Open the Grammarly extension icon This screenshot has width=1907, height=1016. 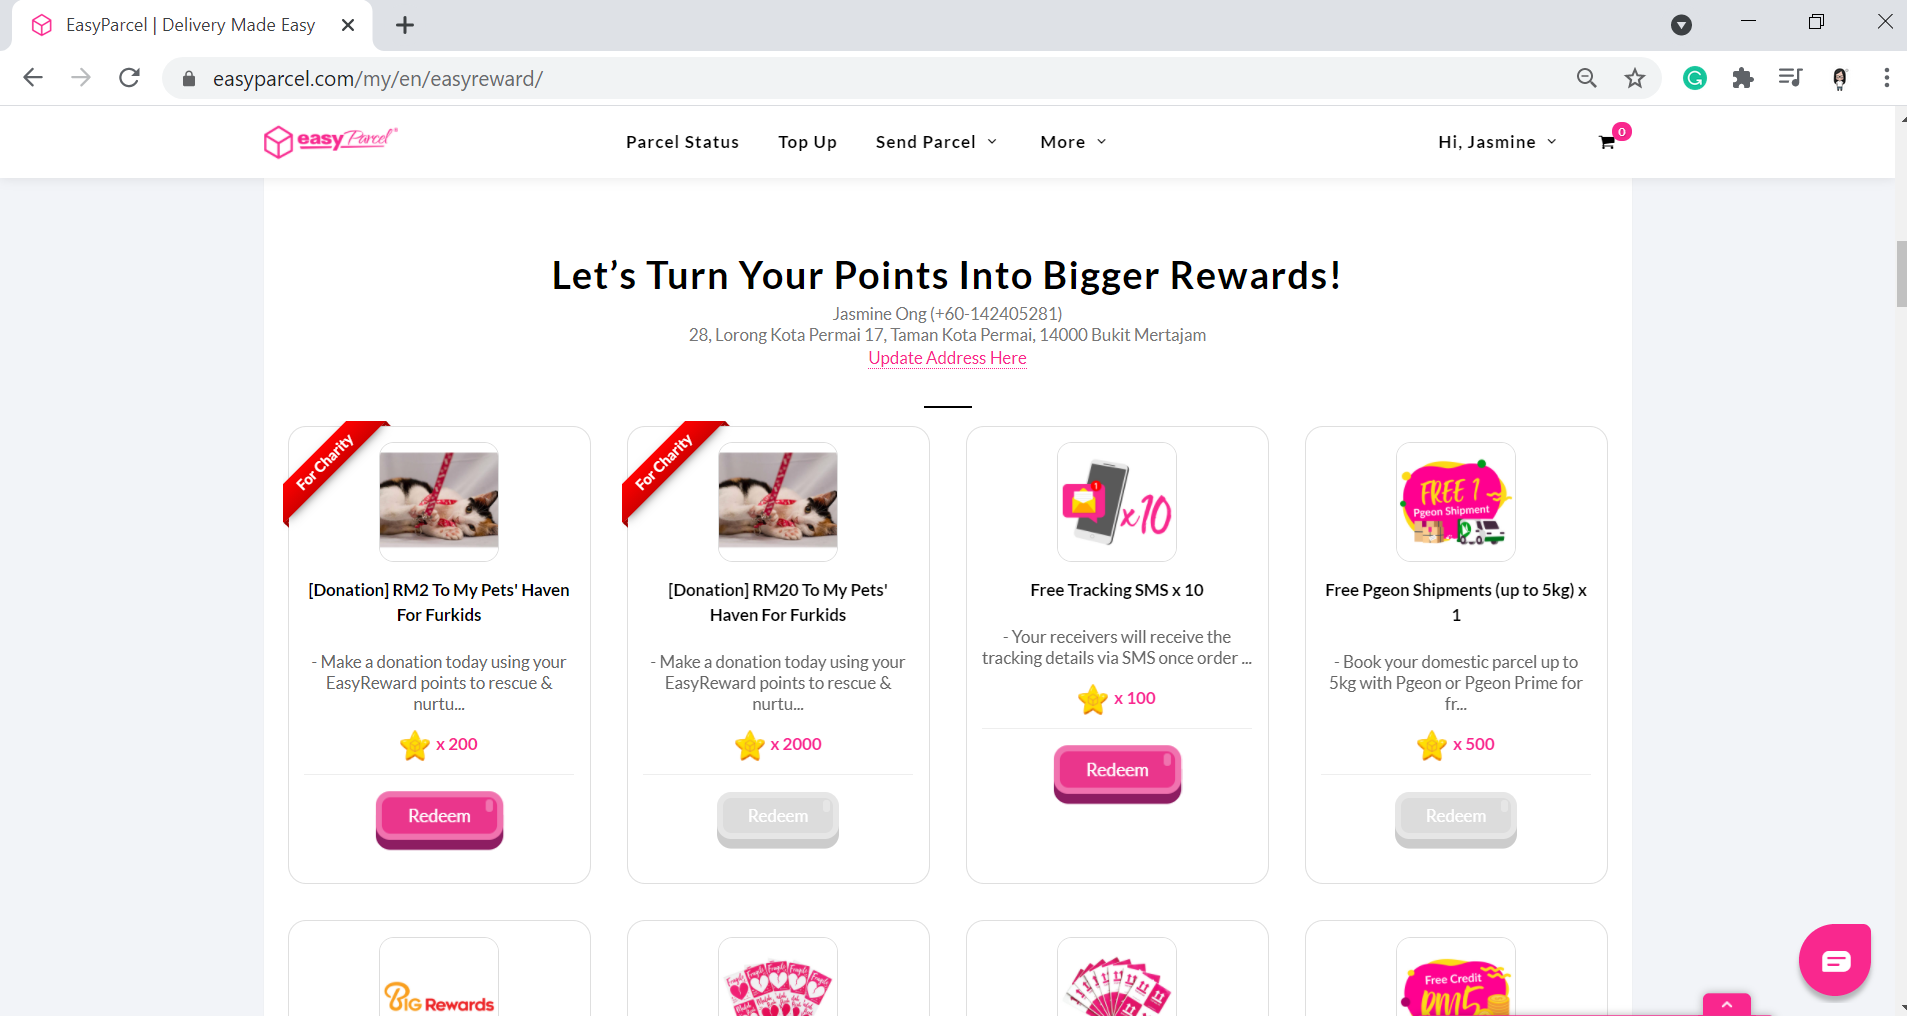click(1695, 78)
